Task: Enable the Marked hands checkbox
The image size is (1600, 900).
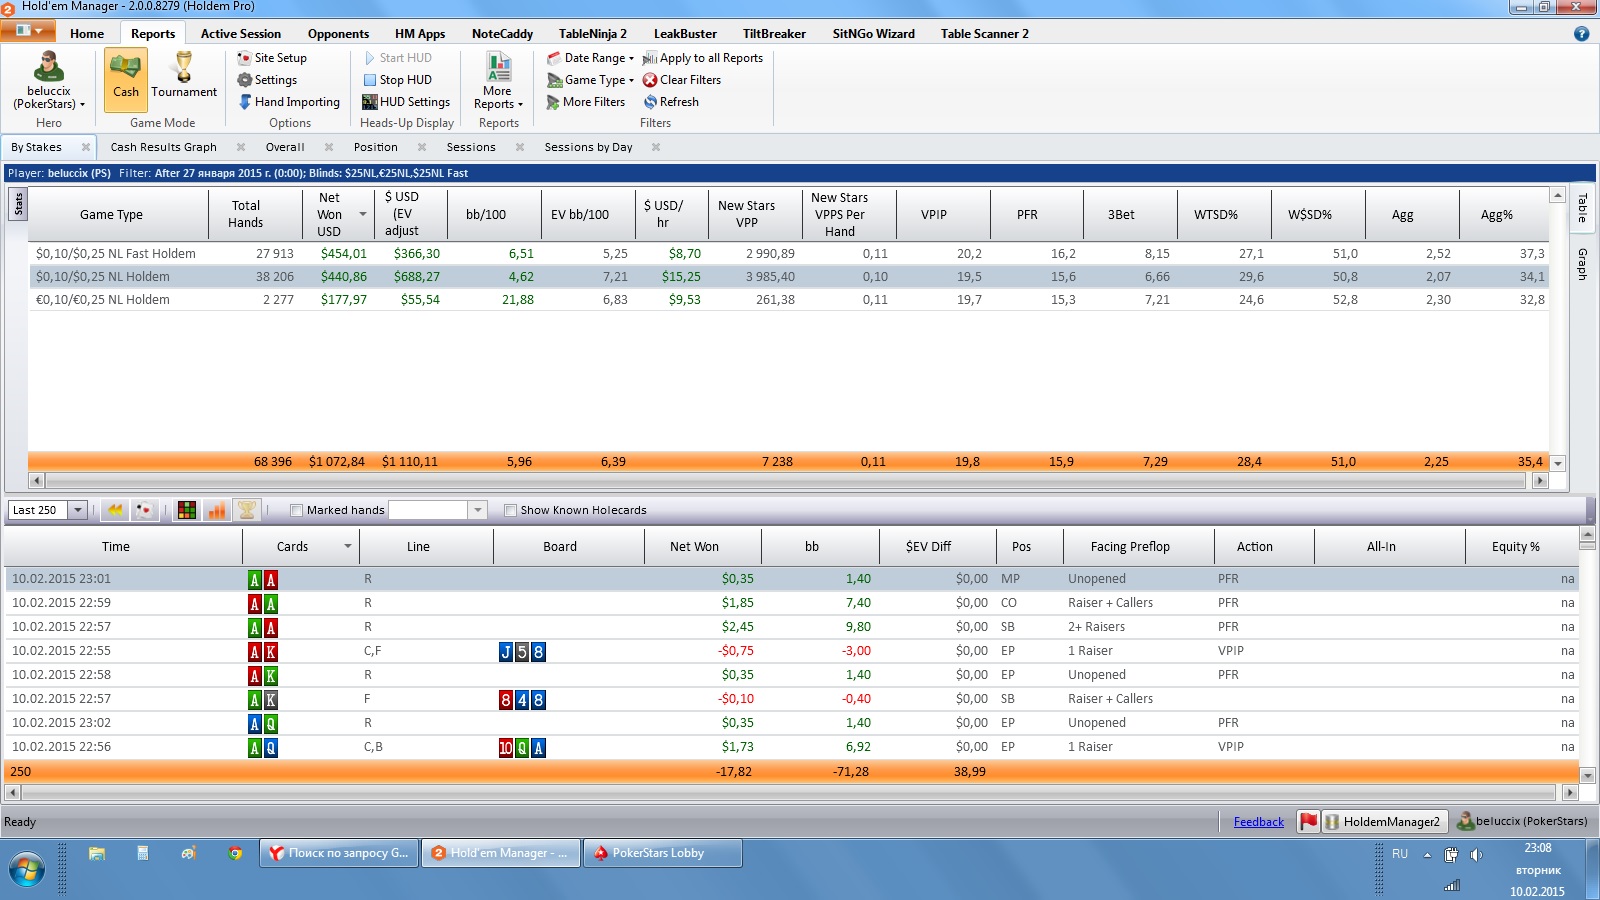Action: pyautogui.click(x=296, y=510)
